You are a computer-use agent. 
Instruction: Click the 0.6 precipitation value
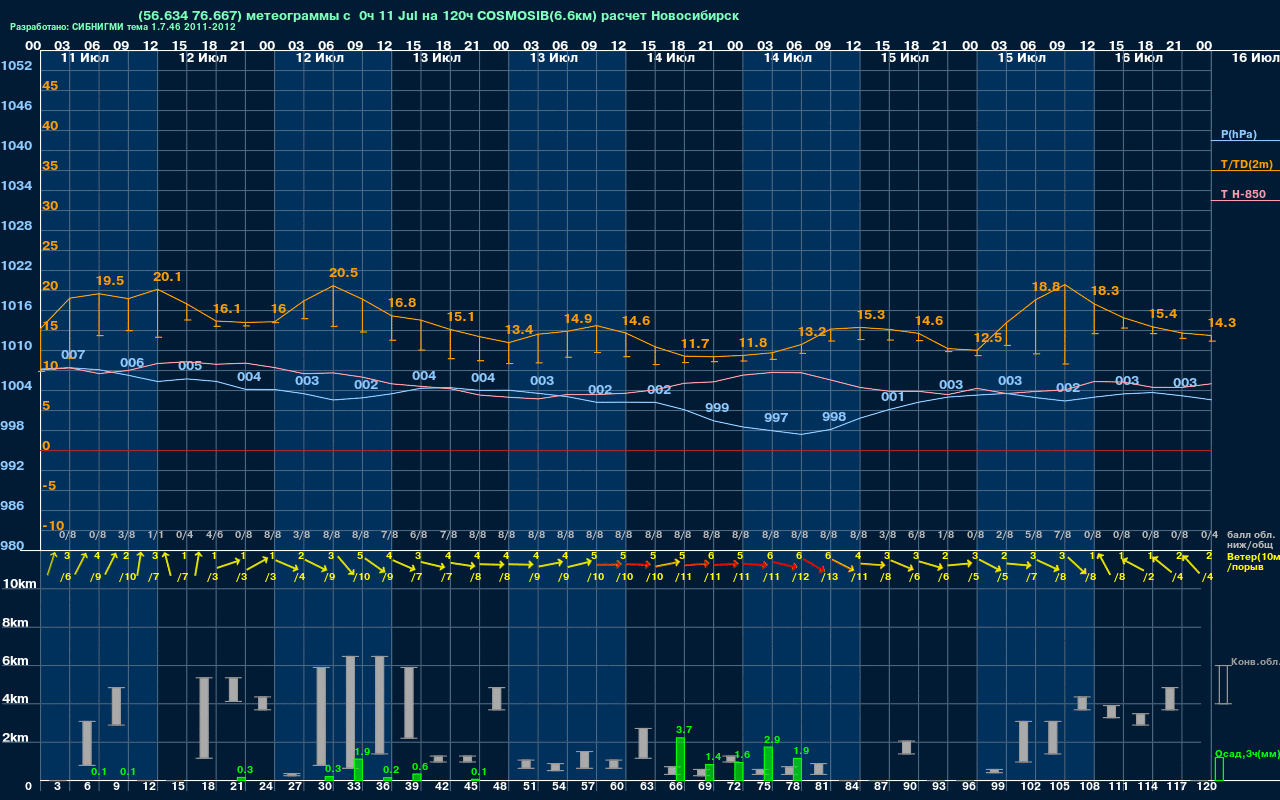[x=420, y=767]
